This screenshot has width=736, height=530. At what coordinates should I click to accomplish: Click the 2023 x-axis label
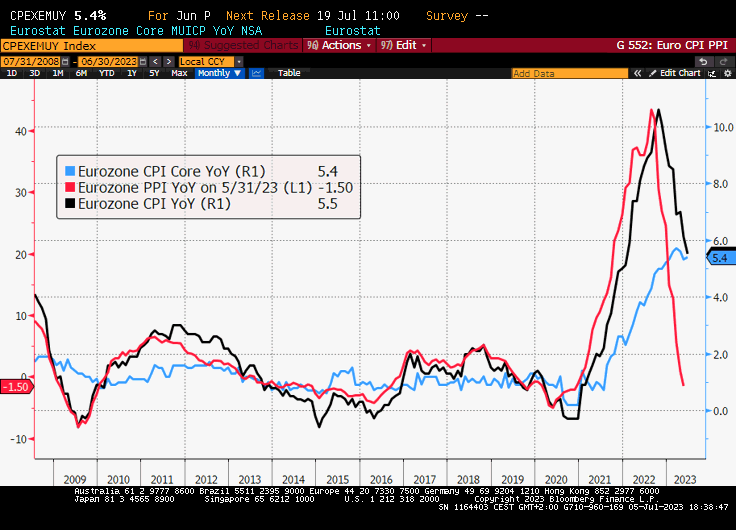pyautogui.click(x=685, y=479)
